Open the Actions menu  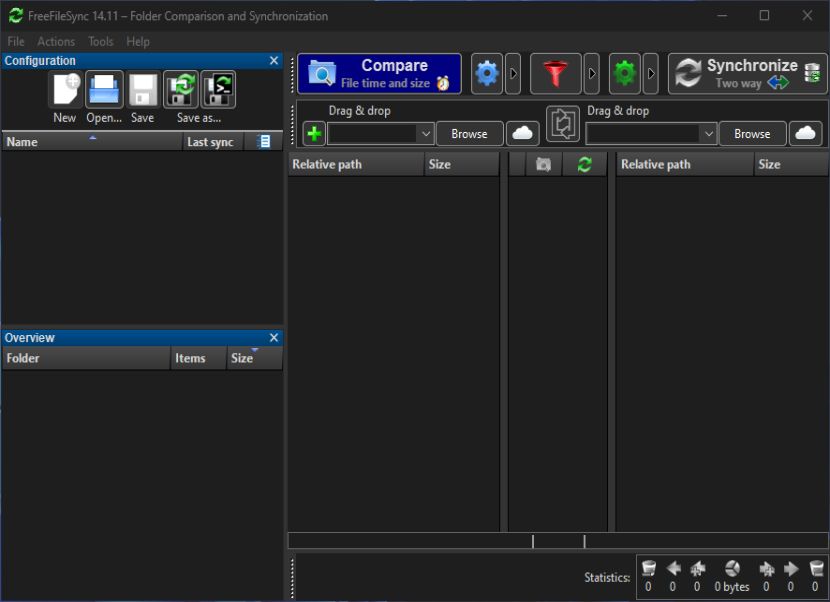pos(56,41)
